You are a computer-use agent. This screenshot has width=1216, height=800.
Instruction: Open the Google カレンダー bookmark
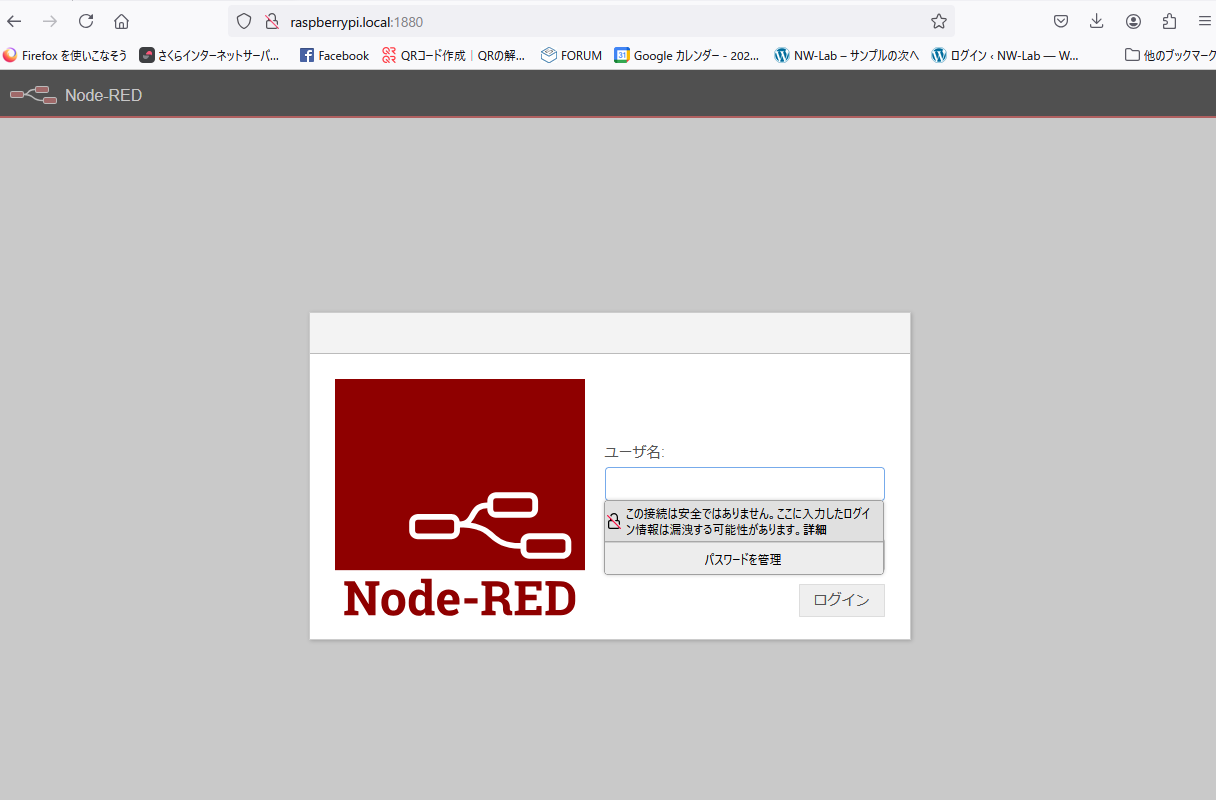pyautogui.click(x=687, y=55)
